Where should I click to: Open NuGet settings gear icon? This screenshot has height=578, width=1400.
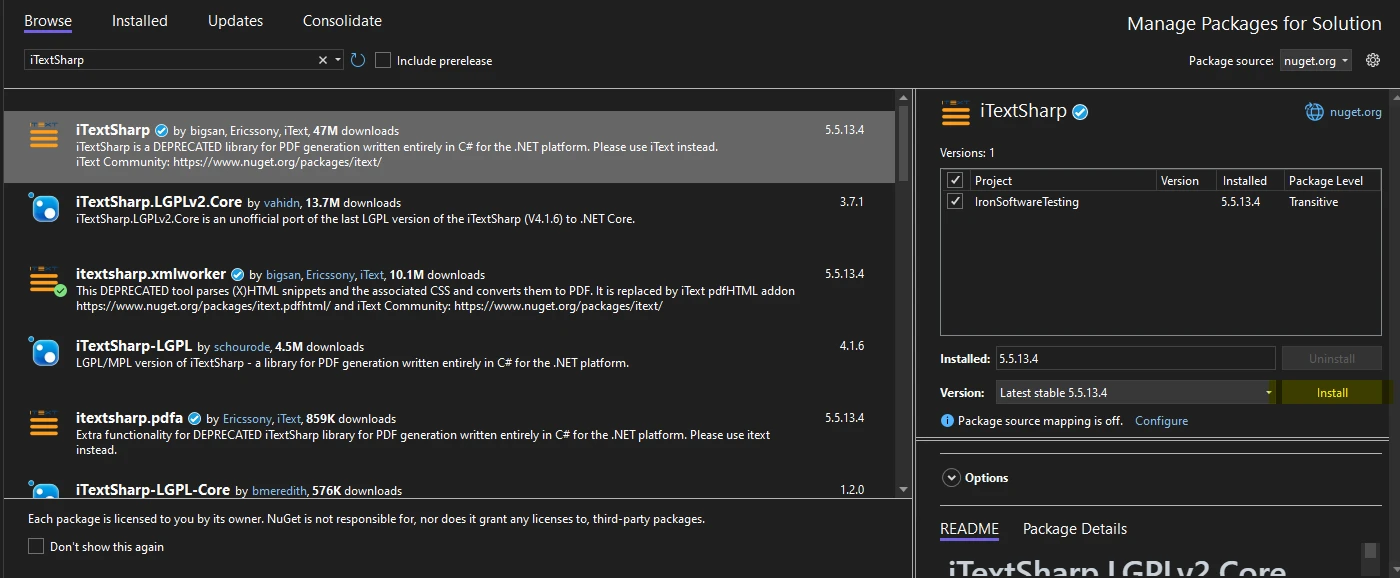pyautogui.click(x=1373, y=60)
